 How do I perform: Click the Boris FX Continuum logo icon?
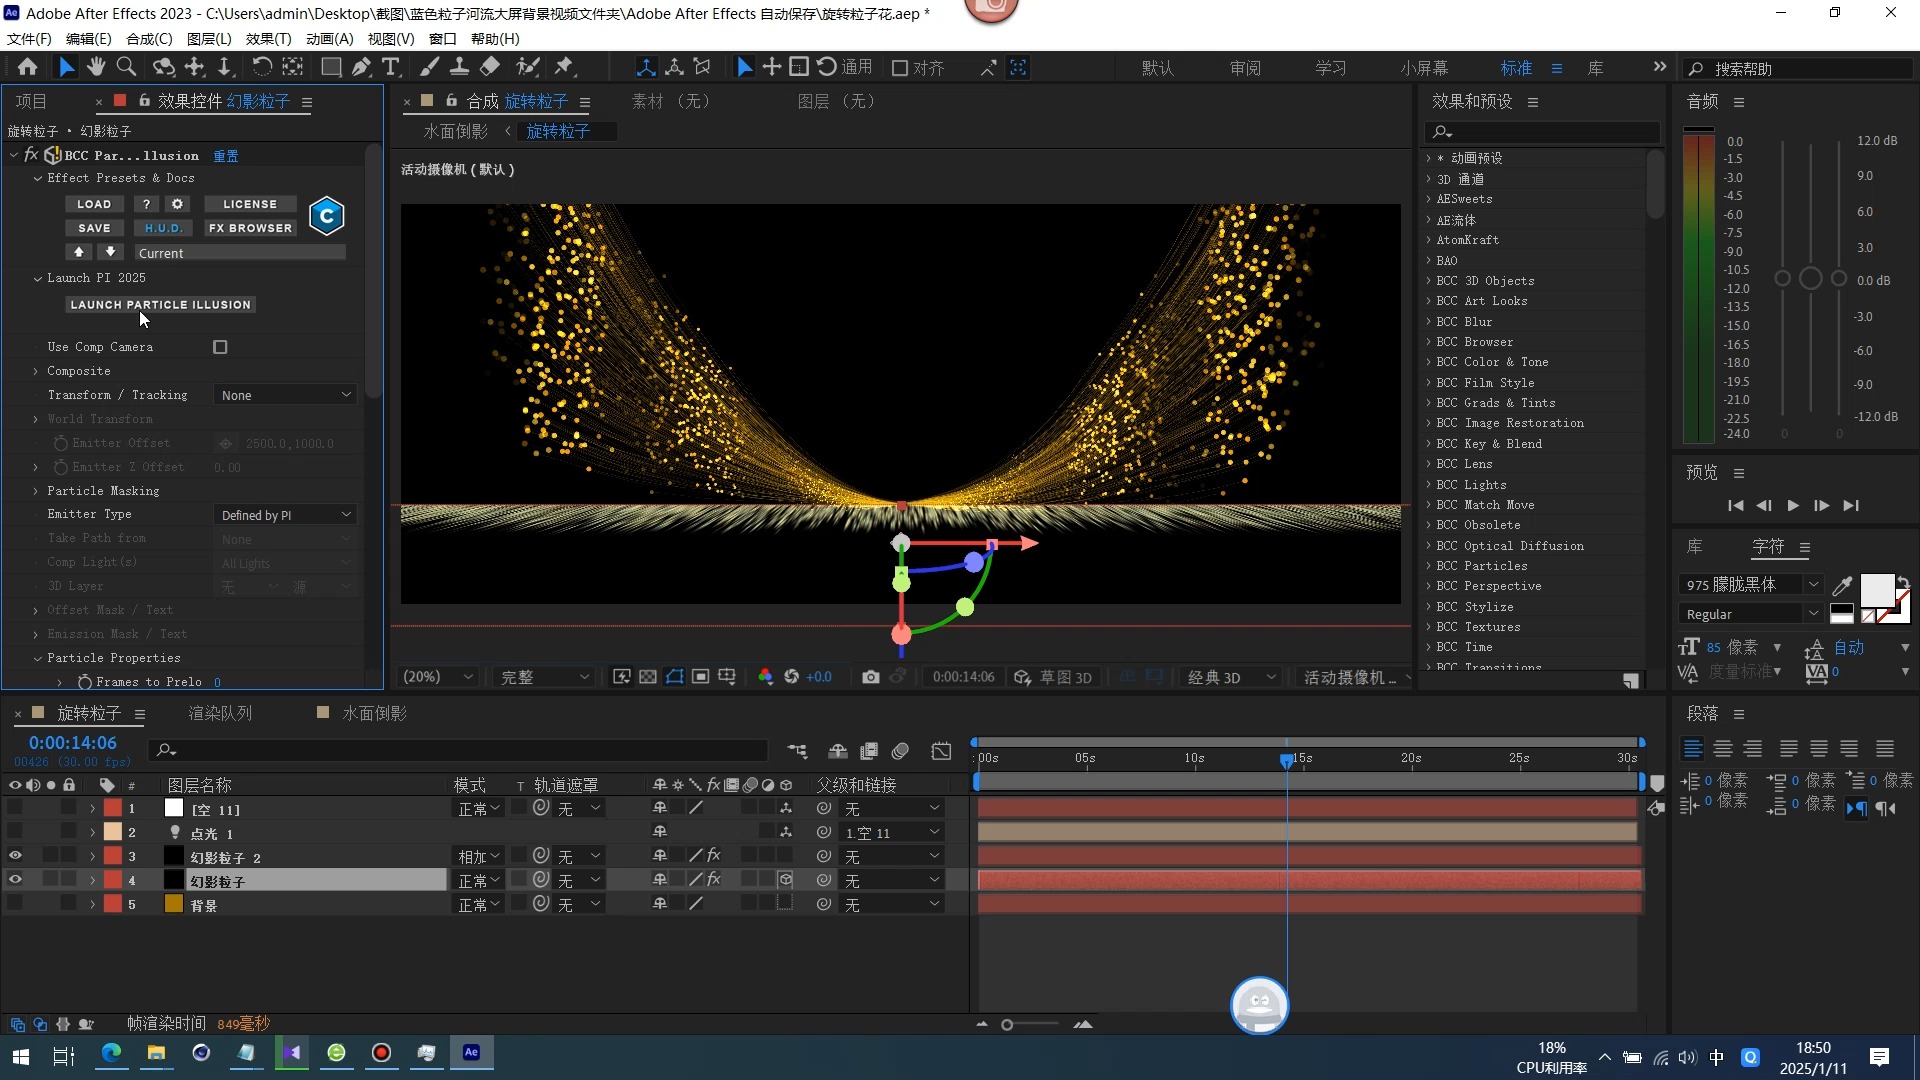(x=327, y=216)
